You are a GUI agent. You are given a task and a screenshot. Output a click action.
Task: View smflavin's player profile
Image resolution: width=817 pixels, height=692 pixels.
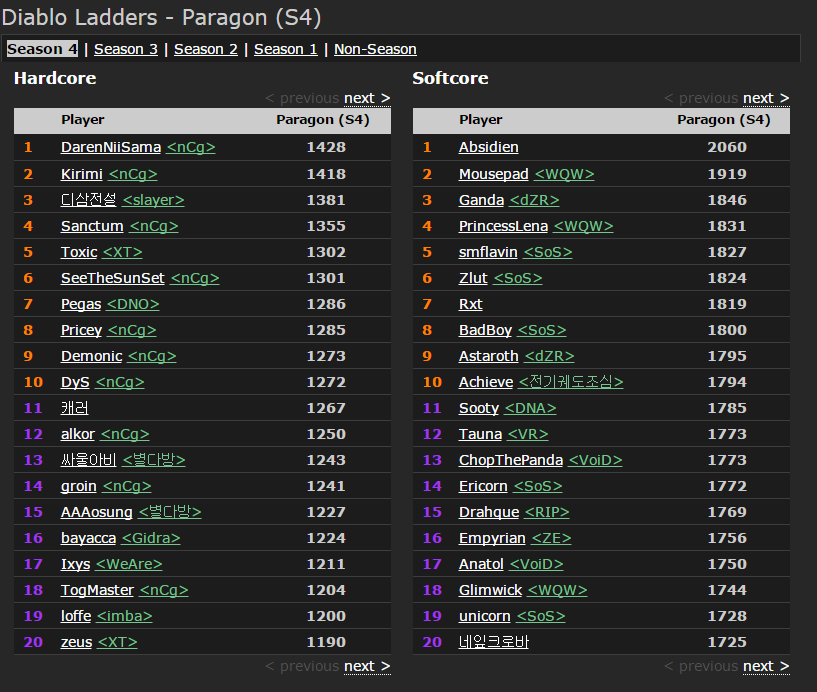click(488, 252)
